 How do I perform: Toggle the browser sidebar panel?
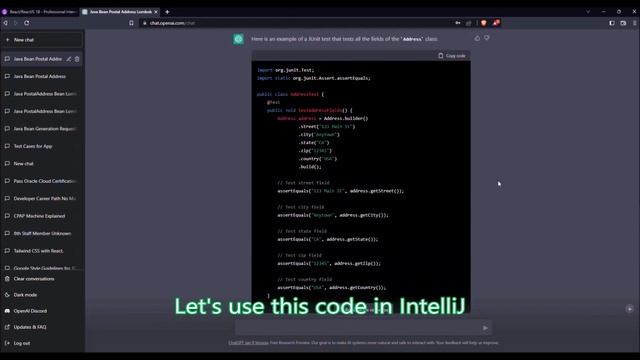(x=612, y=23)
